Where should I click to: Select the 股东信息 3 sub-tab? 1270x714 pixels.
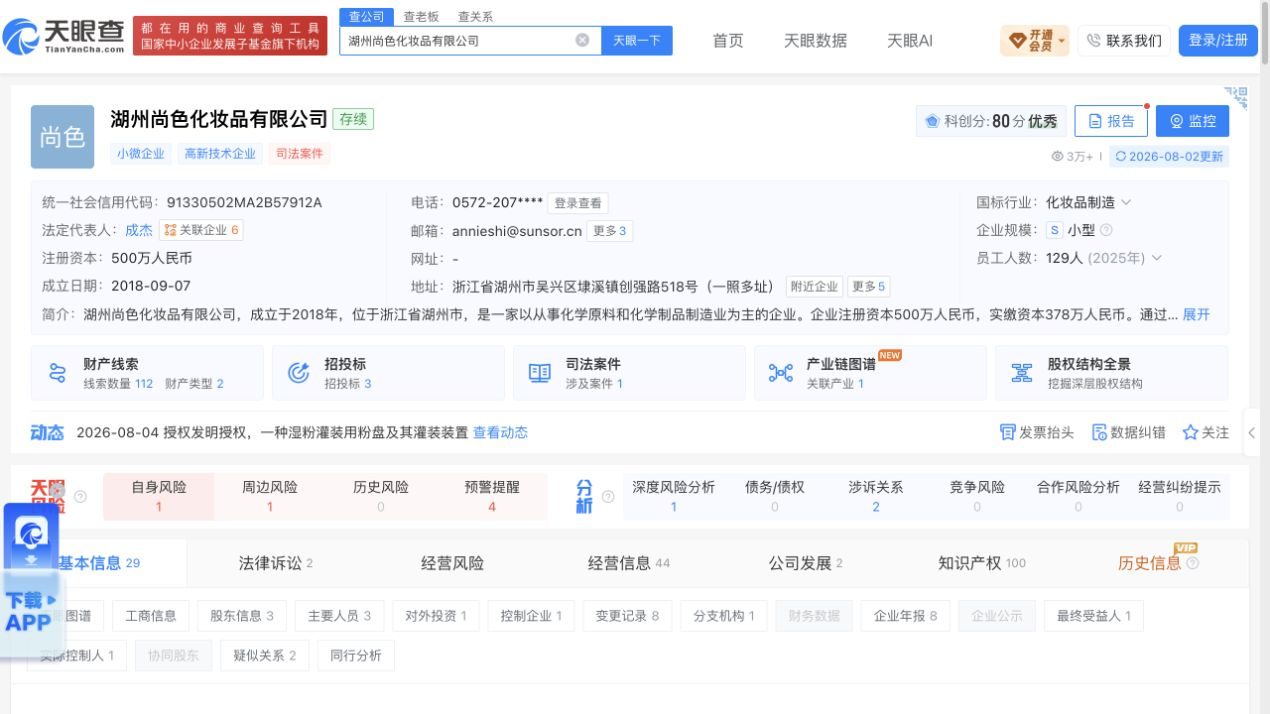coord(241,616)
